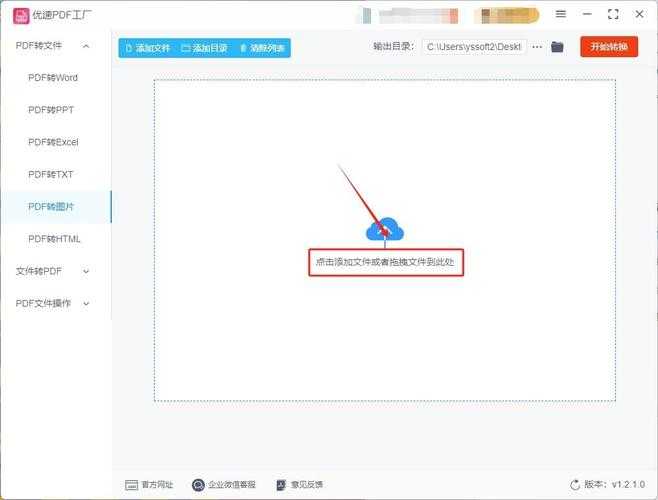Open the three-dots browse output directory
The image size is (658, 500).
point(537,47)
